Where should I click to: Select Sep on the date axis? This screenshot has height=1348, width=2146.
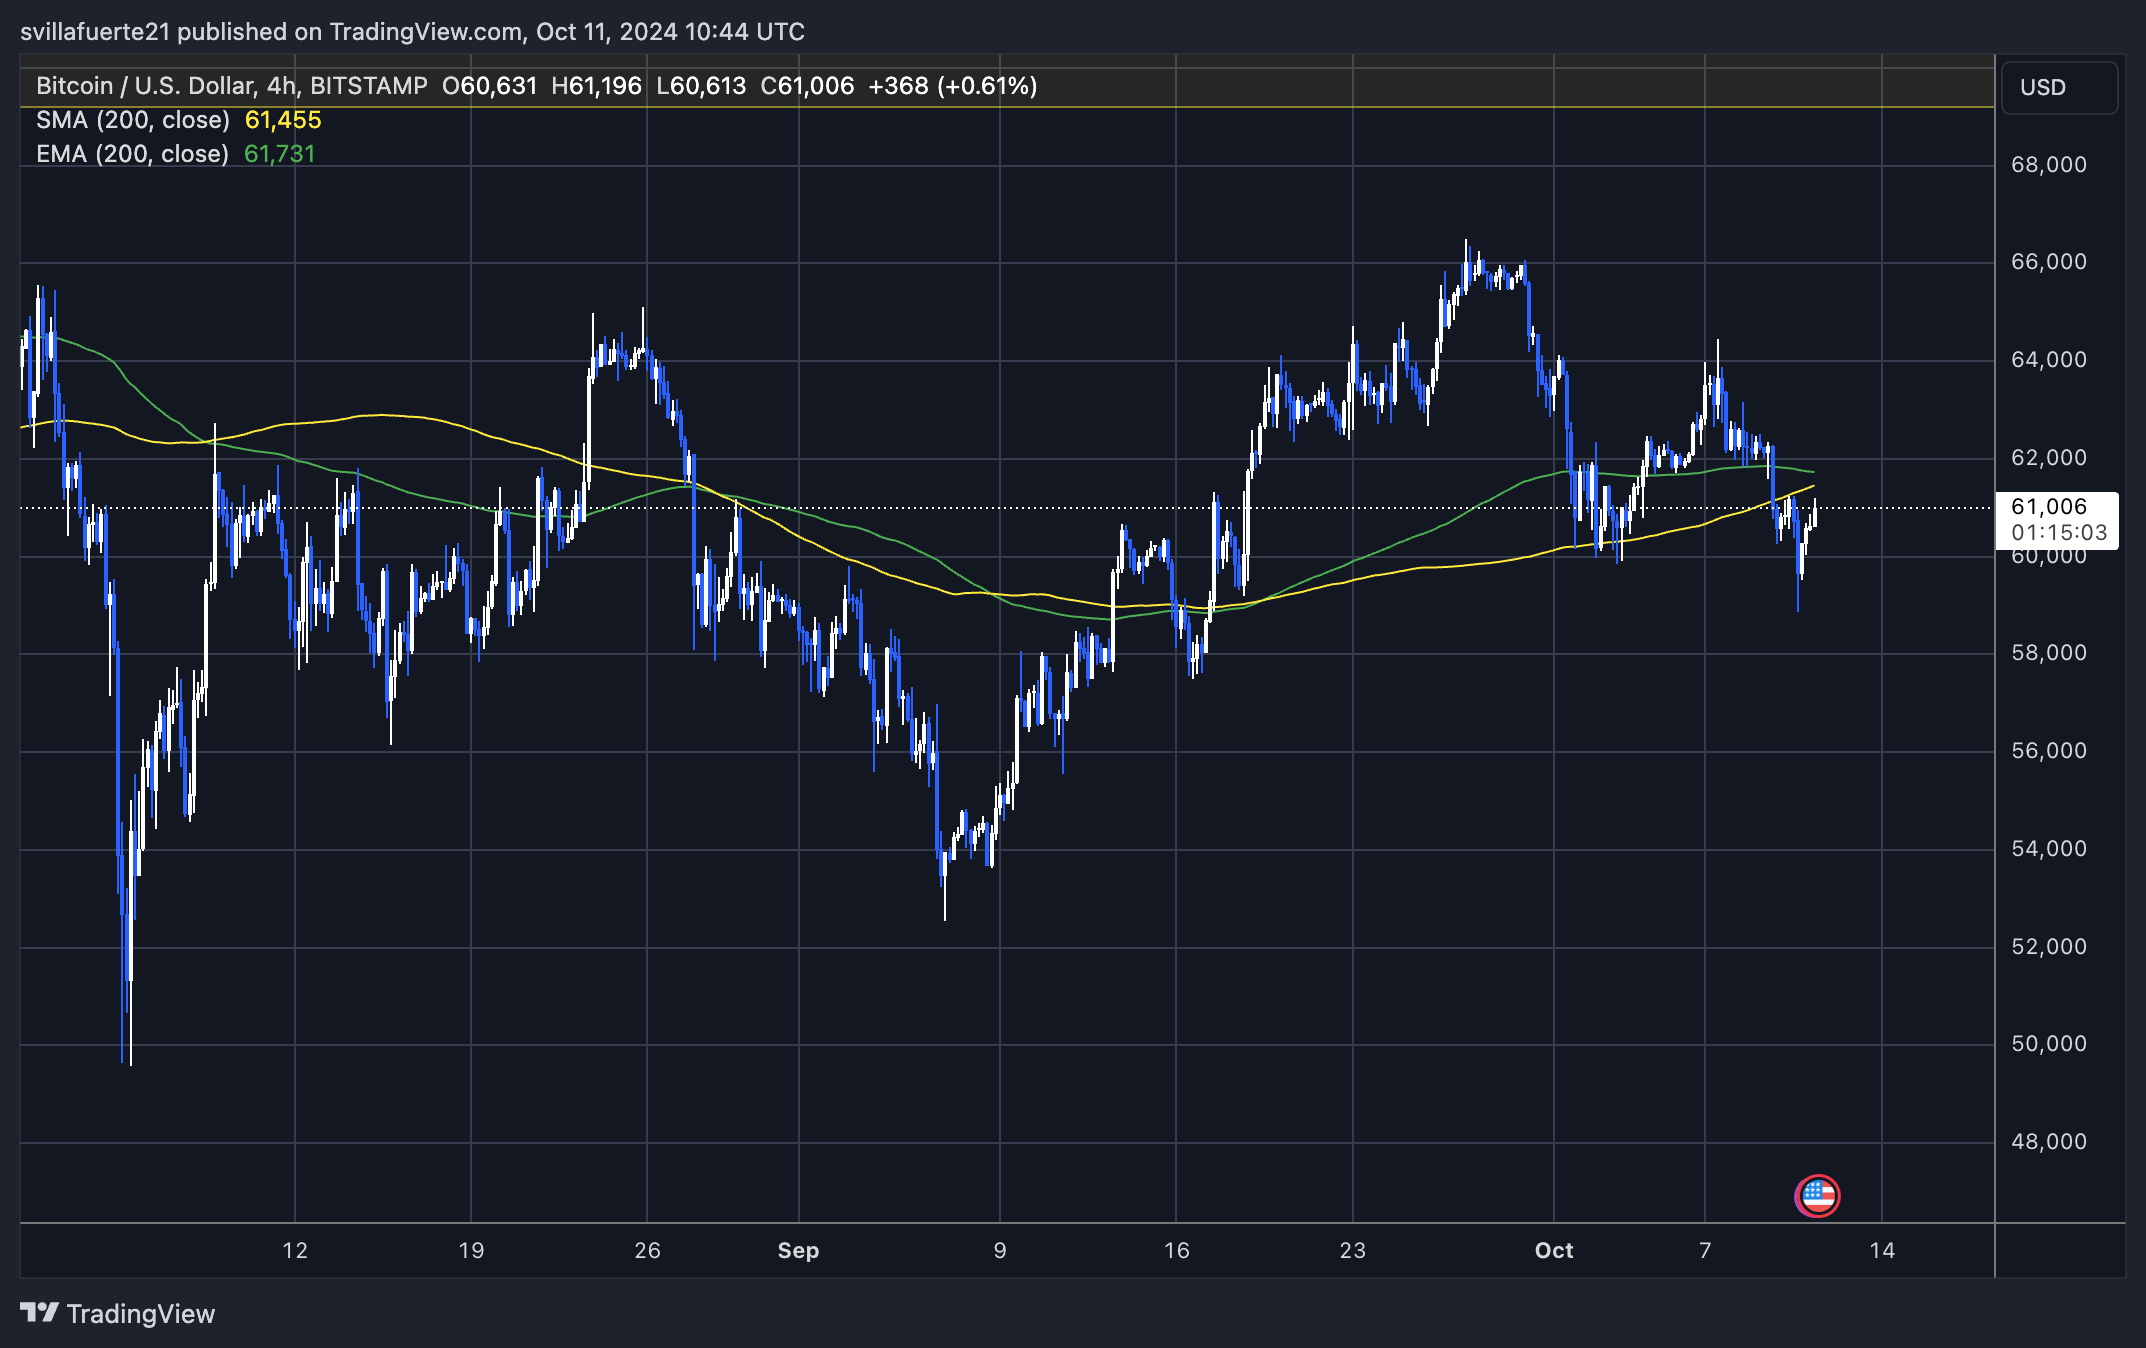(797, 1250)
